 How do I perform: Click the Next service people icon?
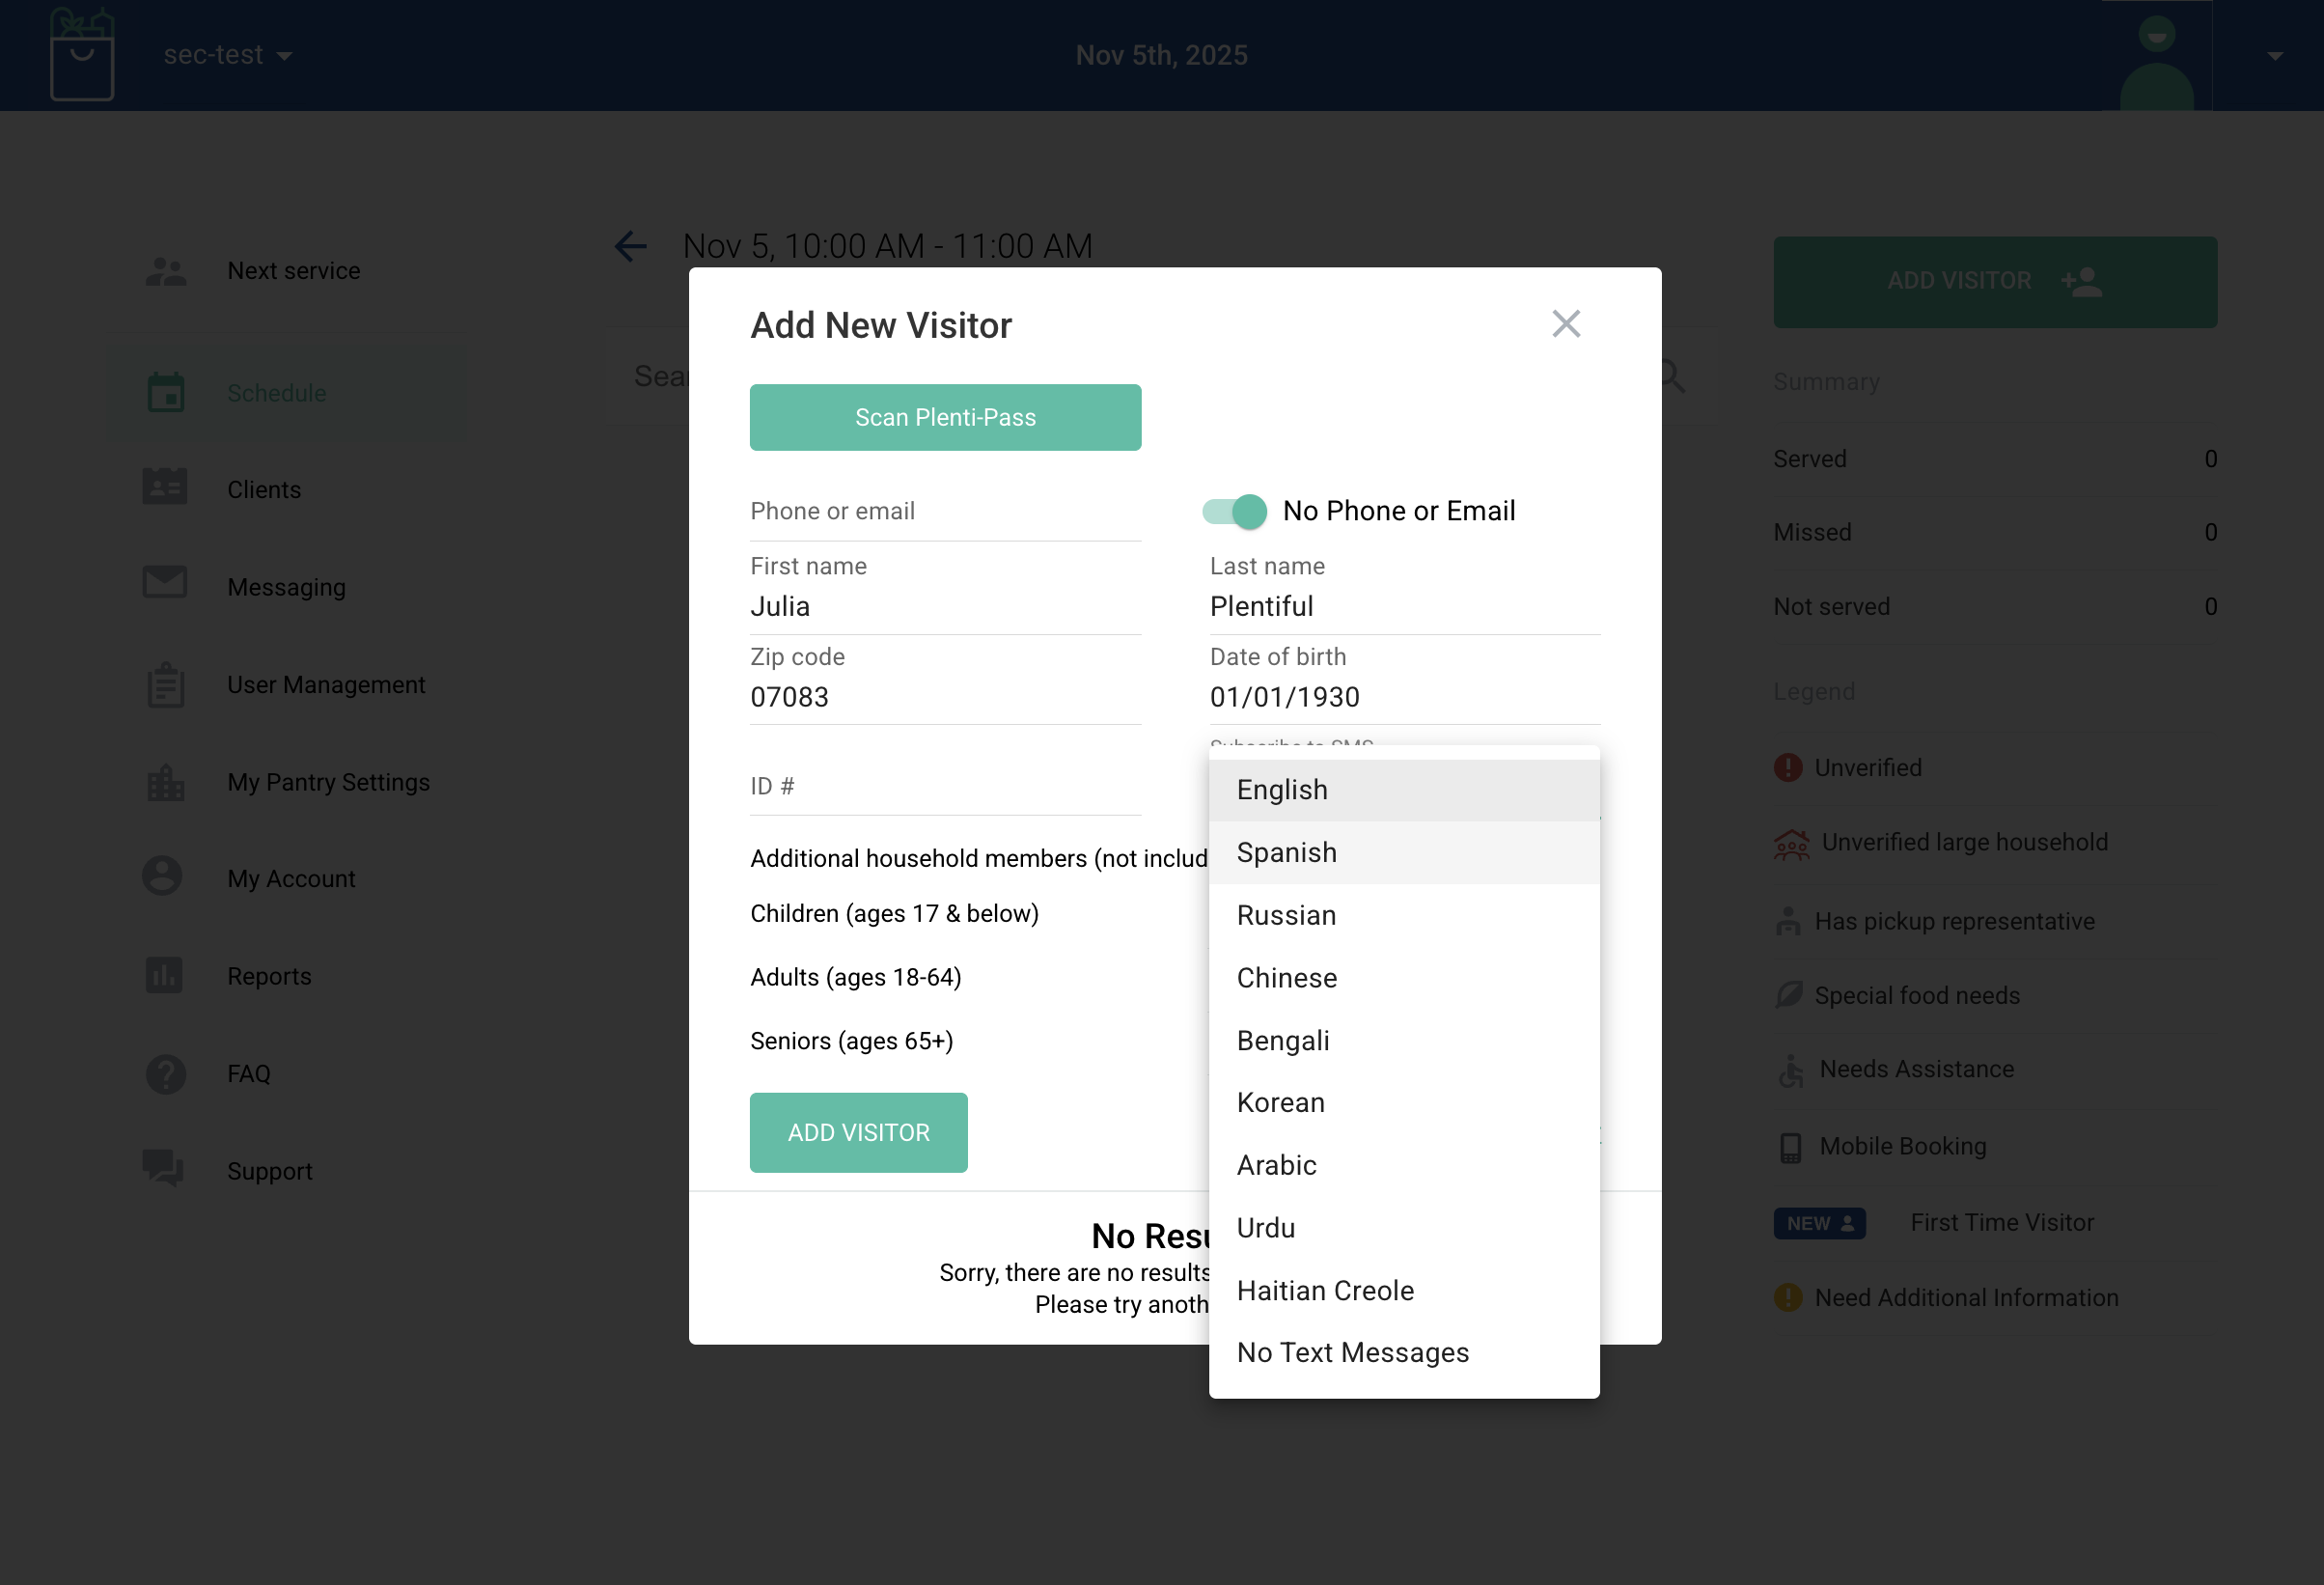click(x=165, y=271)
